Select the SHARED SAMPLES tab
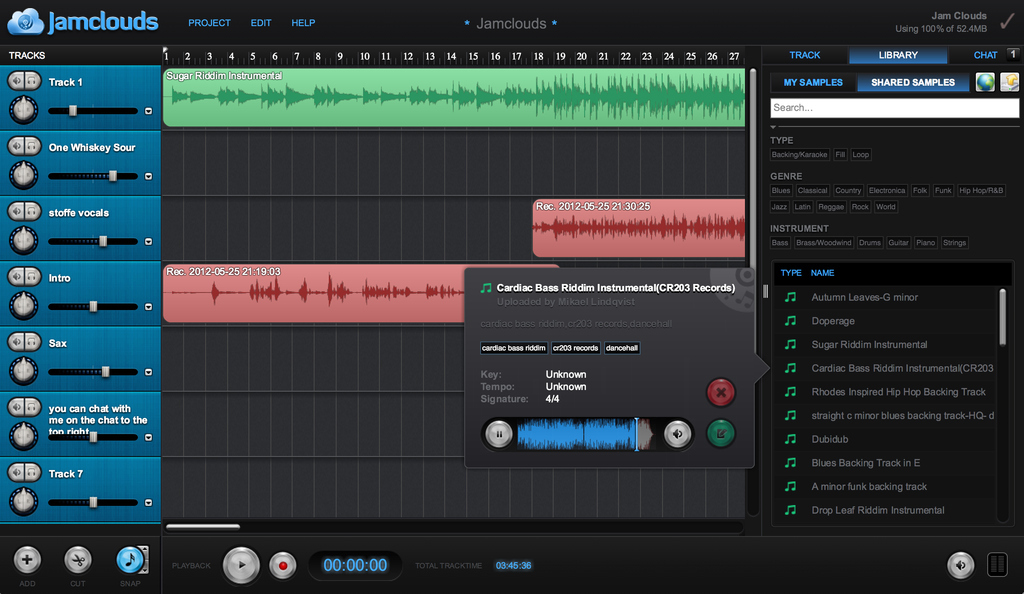The height and width of the screenshot is (594, 1024). coord(912,82)
